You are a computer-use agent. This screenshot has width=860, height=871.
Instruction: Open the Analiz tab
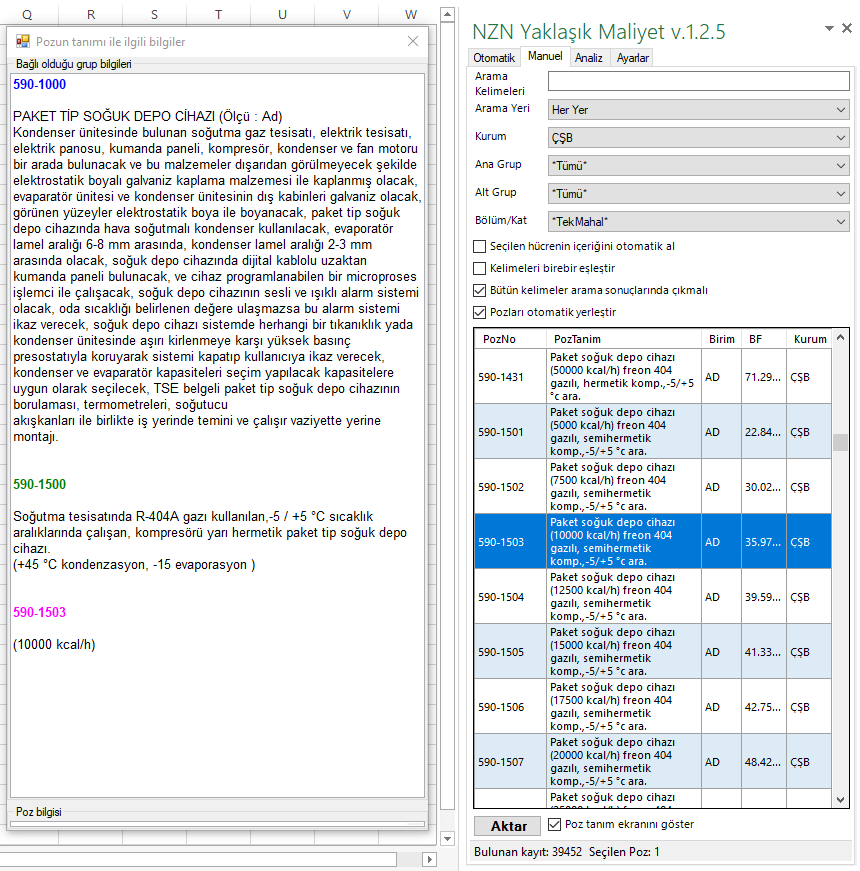588,58
